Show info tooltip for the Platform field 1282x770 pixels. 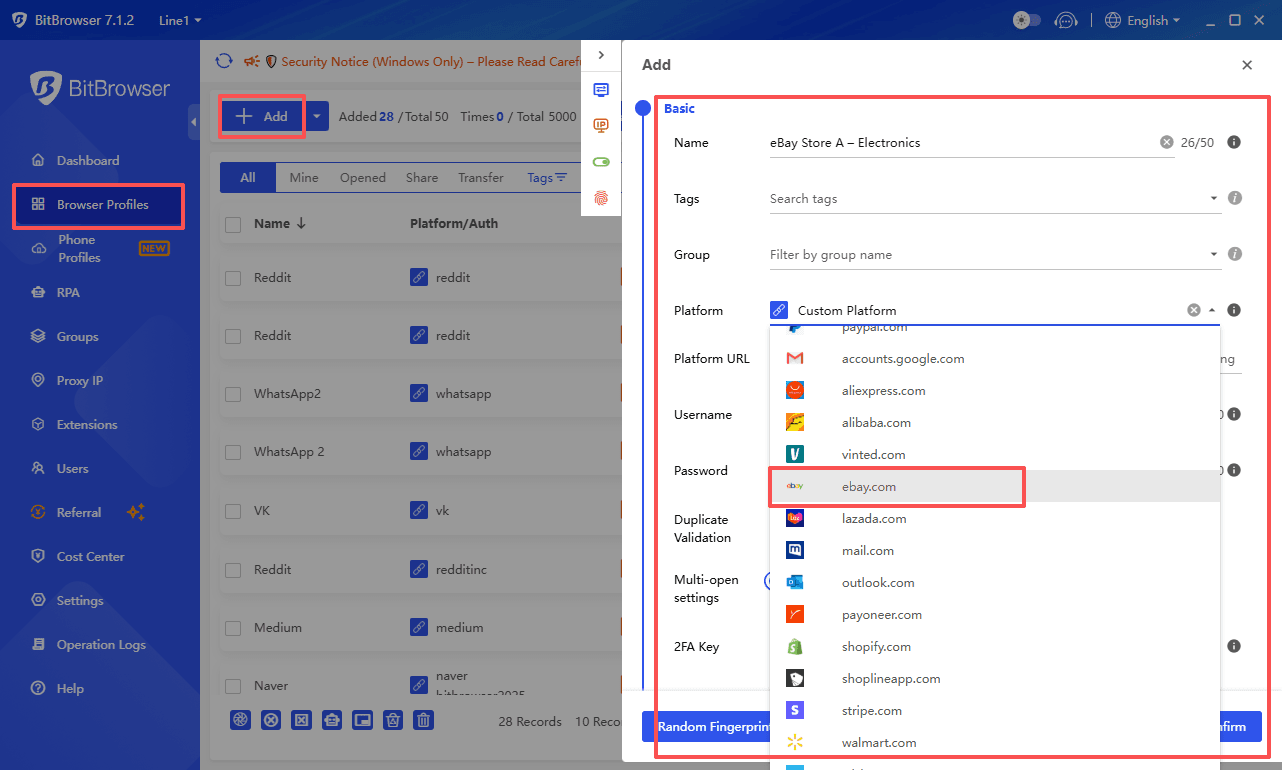(1234, 310)
